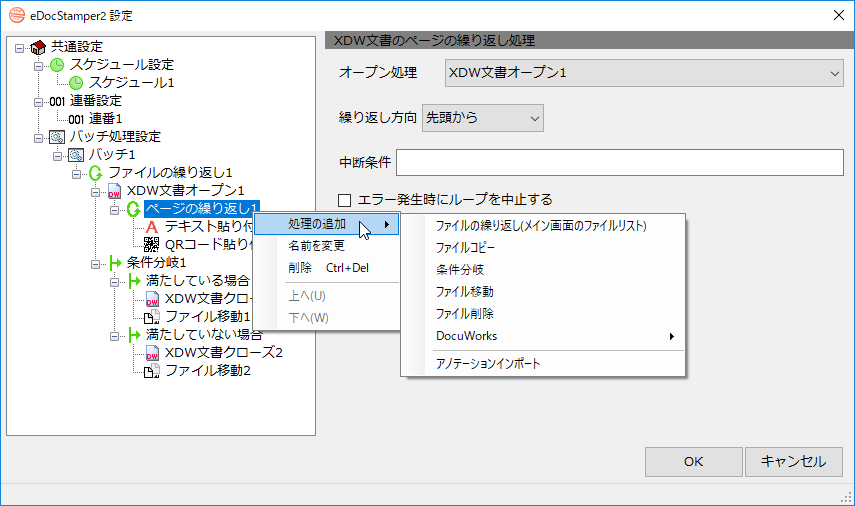855x506 pixels.
Task: Click the キャンセル button
Action: click(793, 462)
